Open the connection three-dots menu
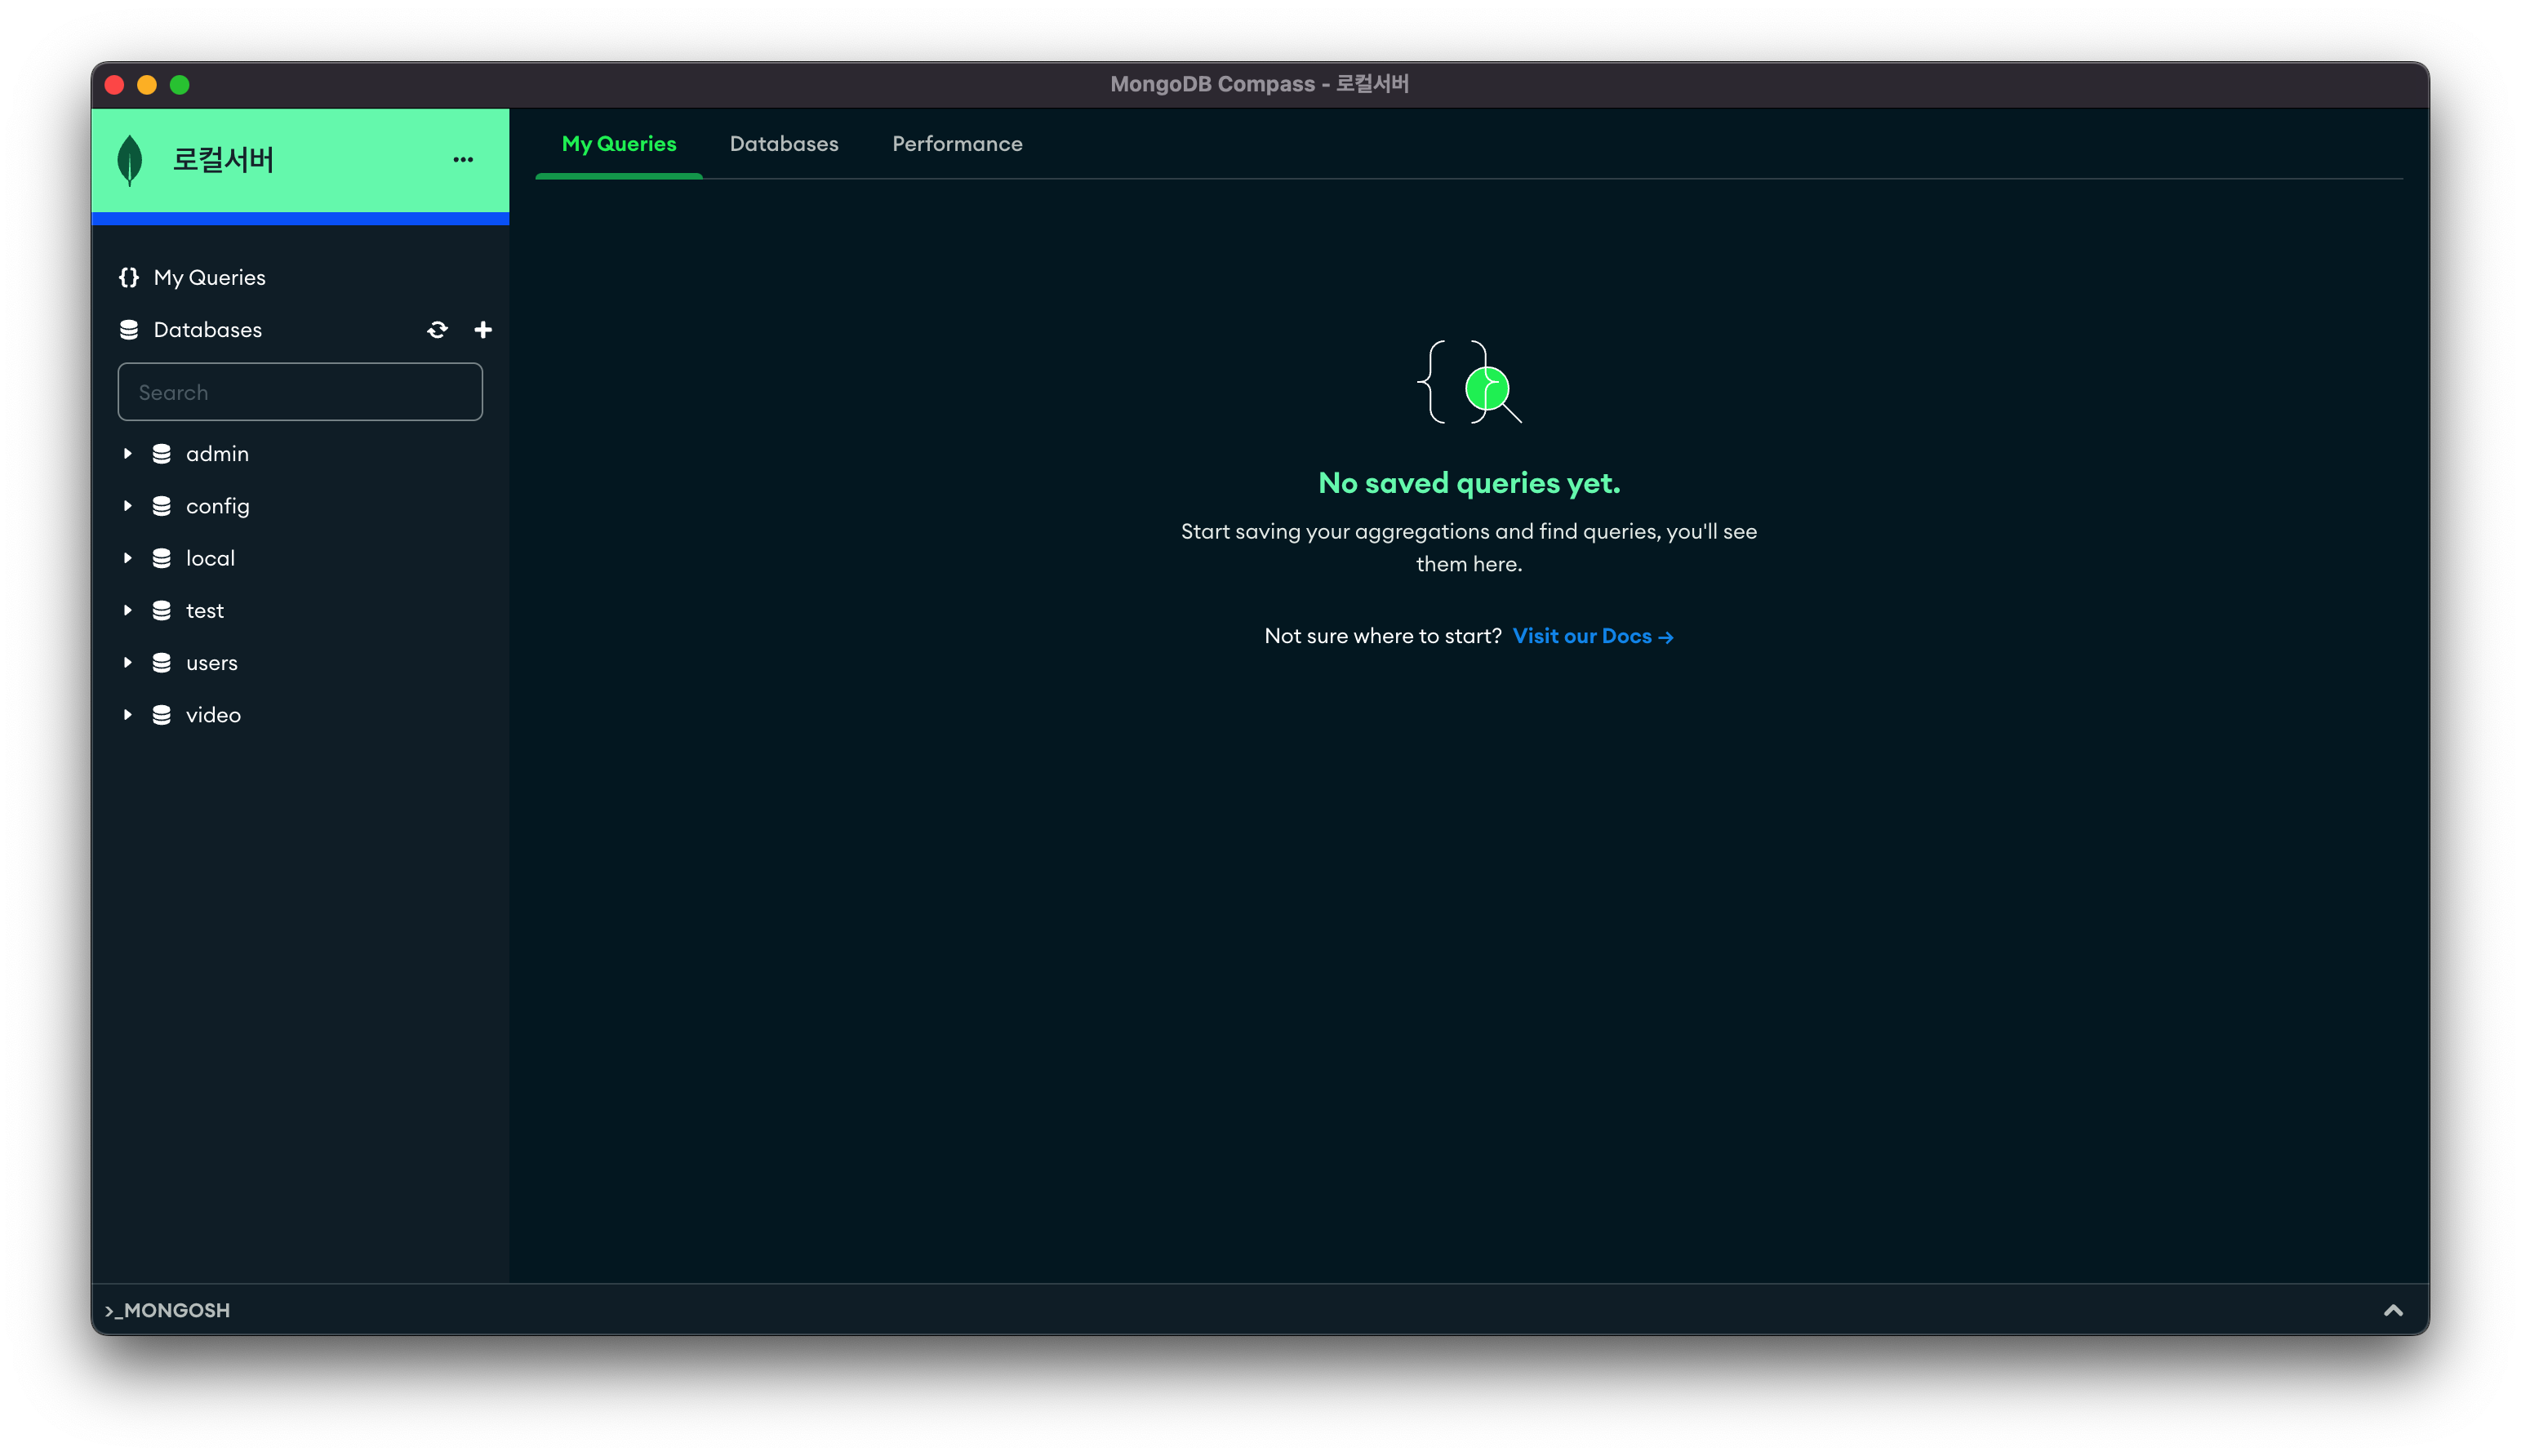 463,160
